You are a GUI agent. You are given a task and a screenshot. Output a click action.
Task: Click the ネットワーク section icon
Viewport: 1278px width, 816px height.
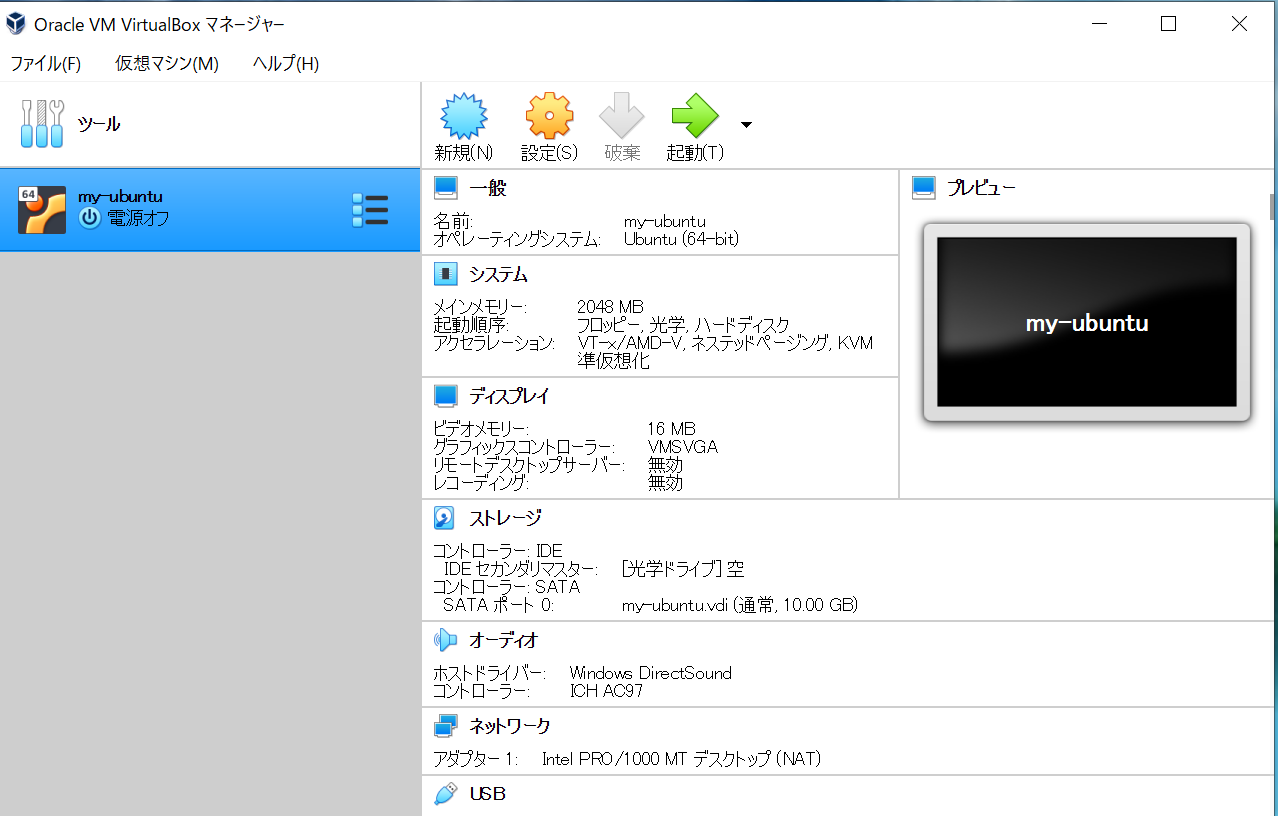pos(445,726)
